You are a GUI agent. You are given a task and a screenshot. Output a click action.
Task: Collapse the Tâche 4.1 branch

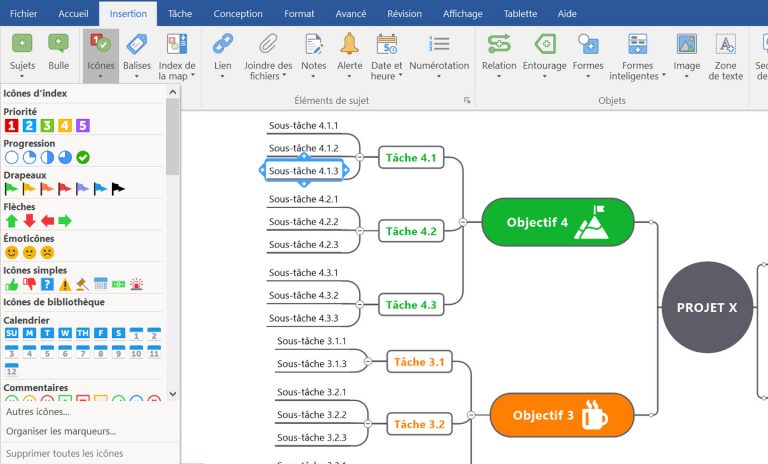[x=359, y=158]
